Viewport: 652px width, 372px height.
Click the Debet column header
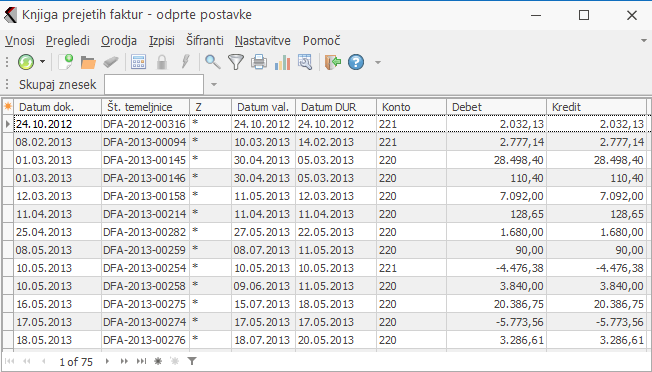(x=496, y=107)
